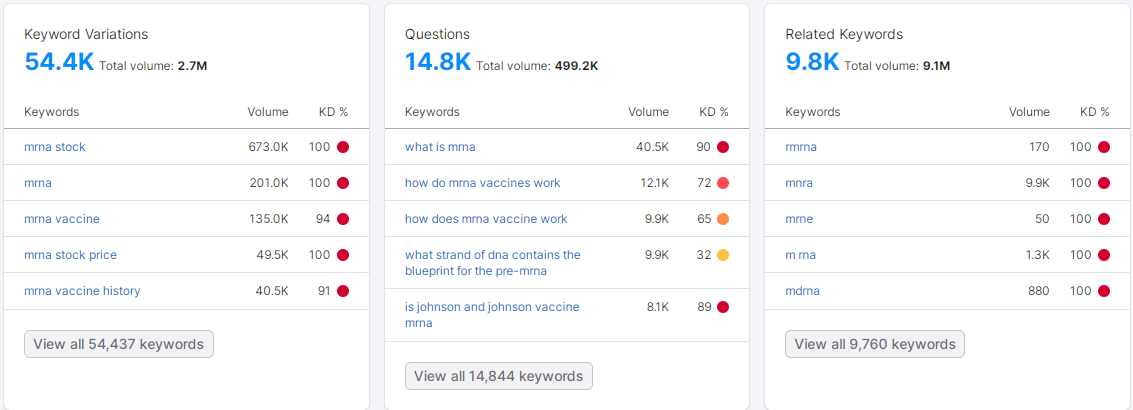The width and height of the screenshot is (1133, 410).
Task: Select 'what is mrna' question link
Action: [440, 147]
